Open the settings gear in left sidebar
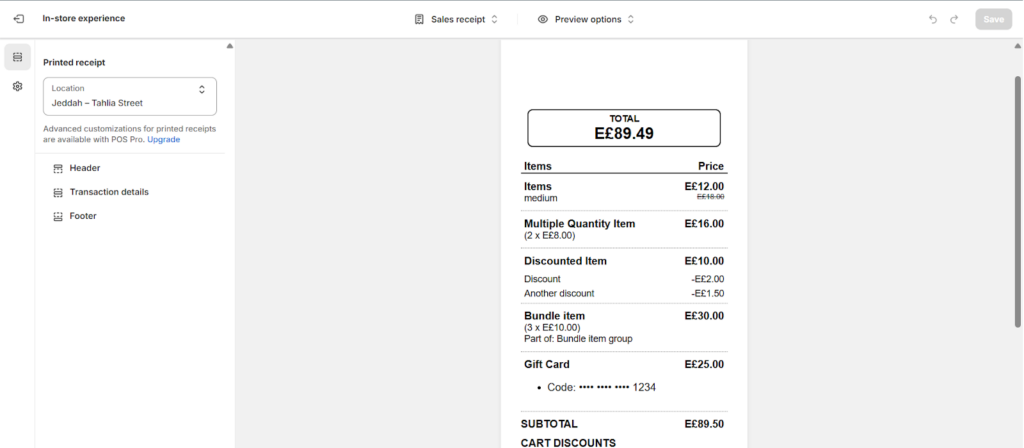The width and height of the screenshot is (1024, 448). click(18, 87)
